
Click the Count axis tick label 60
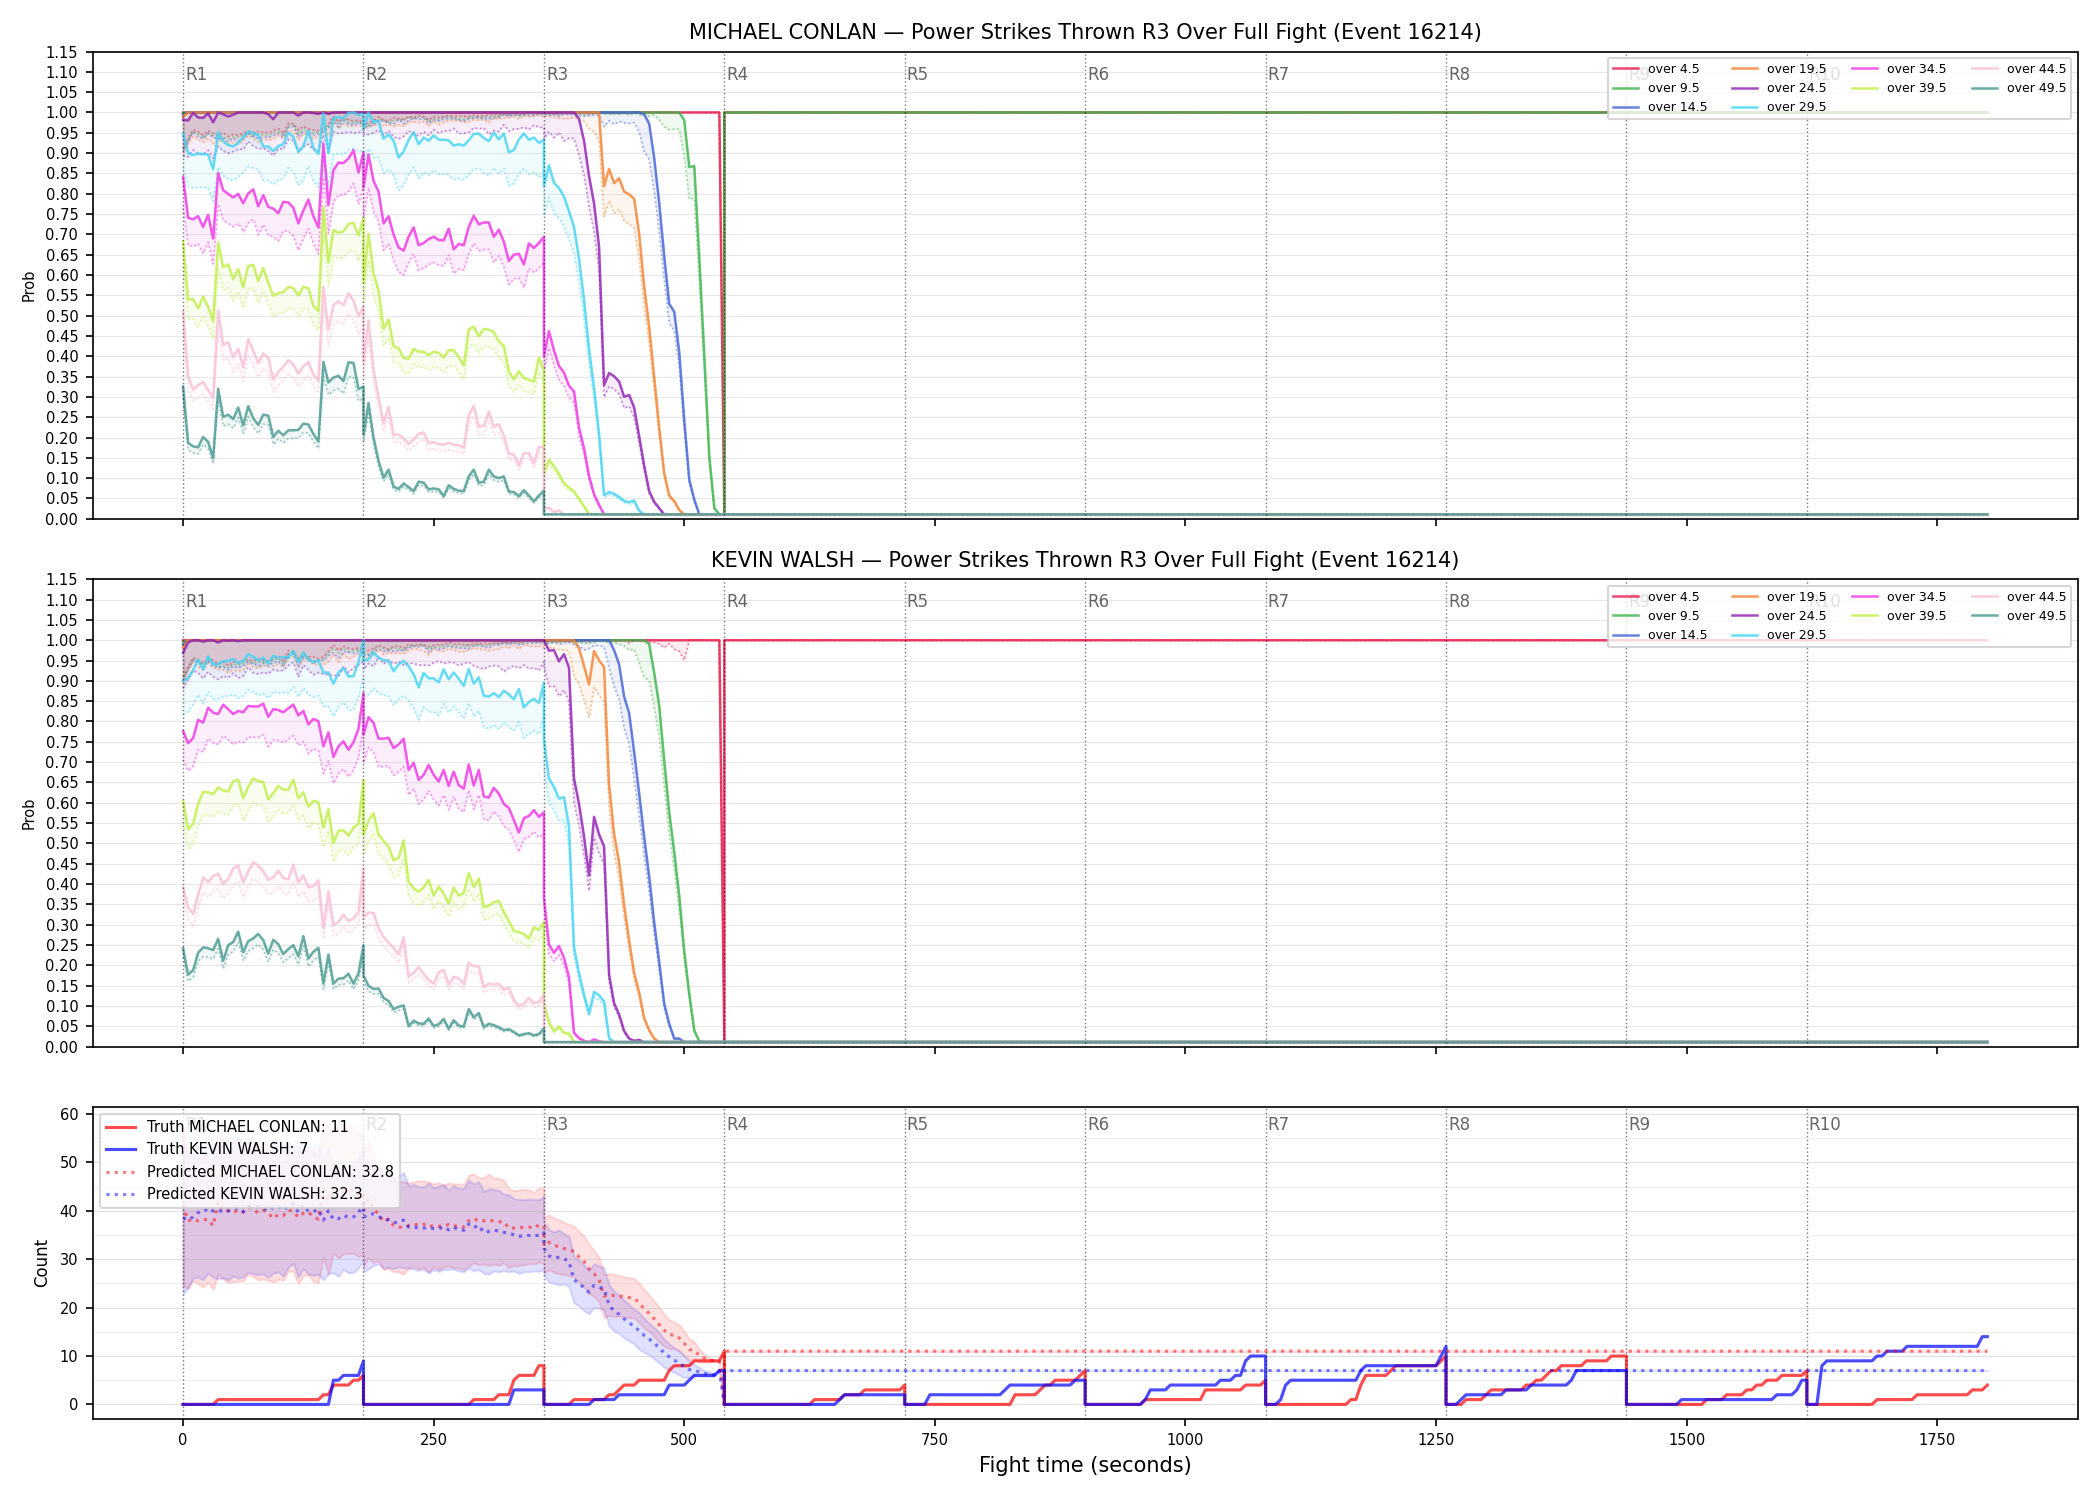(69, 1114)
